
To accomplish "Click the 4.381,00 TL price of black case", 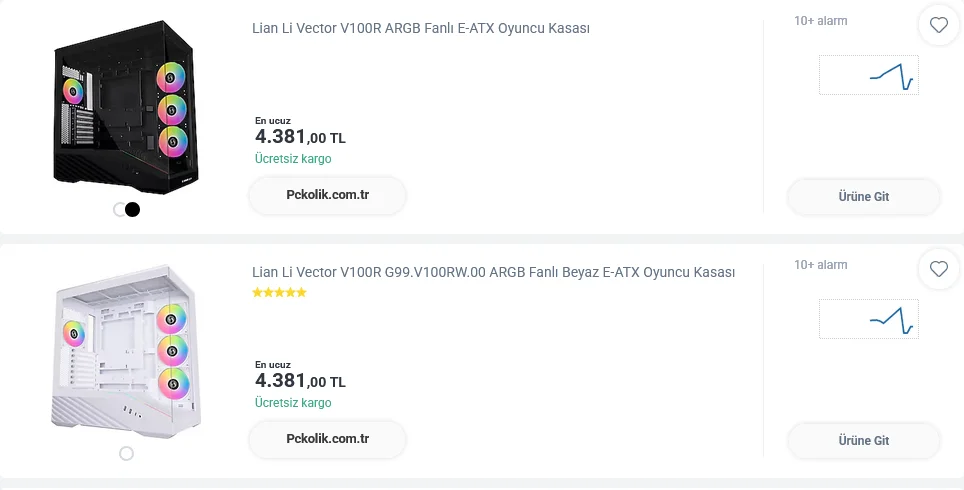I will [300, 137].
